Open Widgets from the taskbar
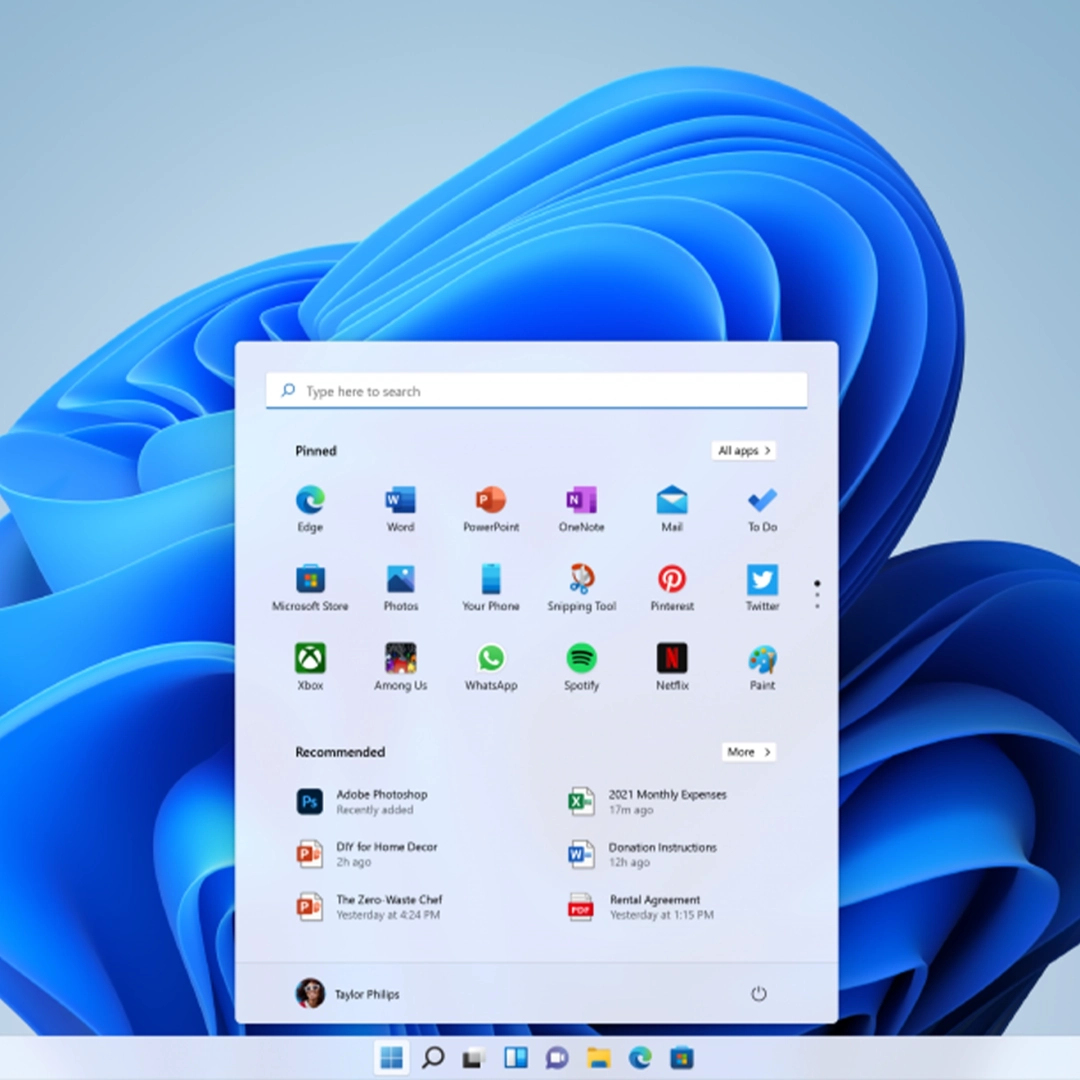1080x1080 pixels. pos(516,1057)
